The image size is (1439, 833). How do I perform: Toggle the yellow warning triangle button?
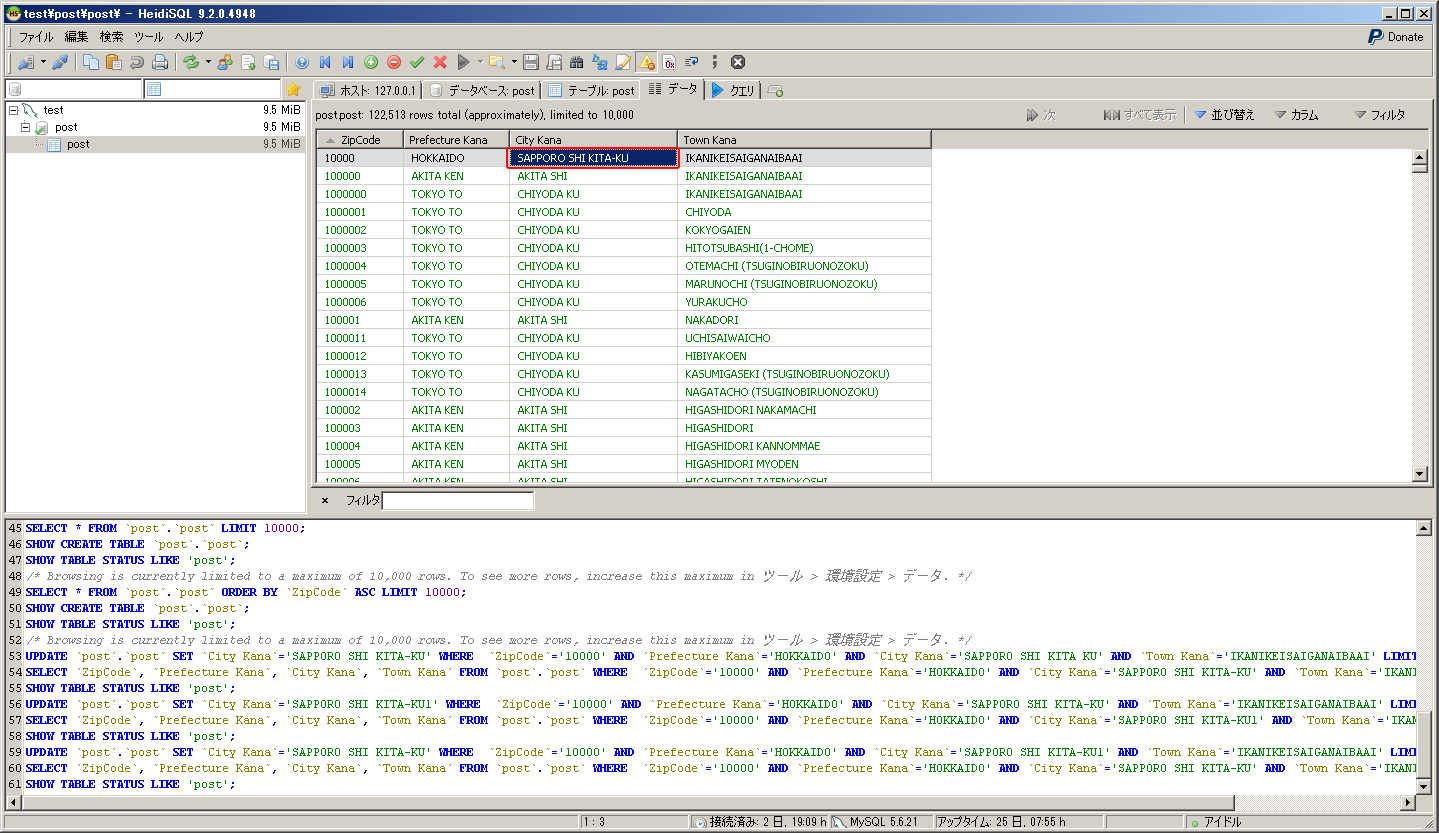click(646, 62)
